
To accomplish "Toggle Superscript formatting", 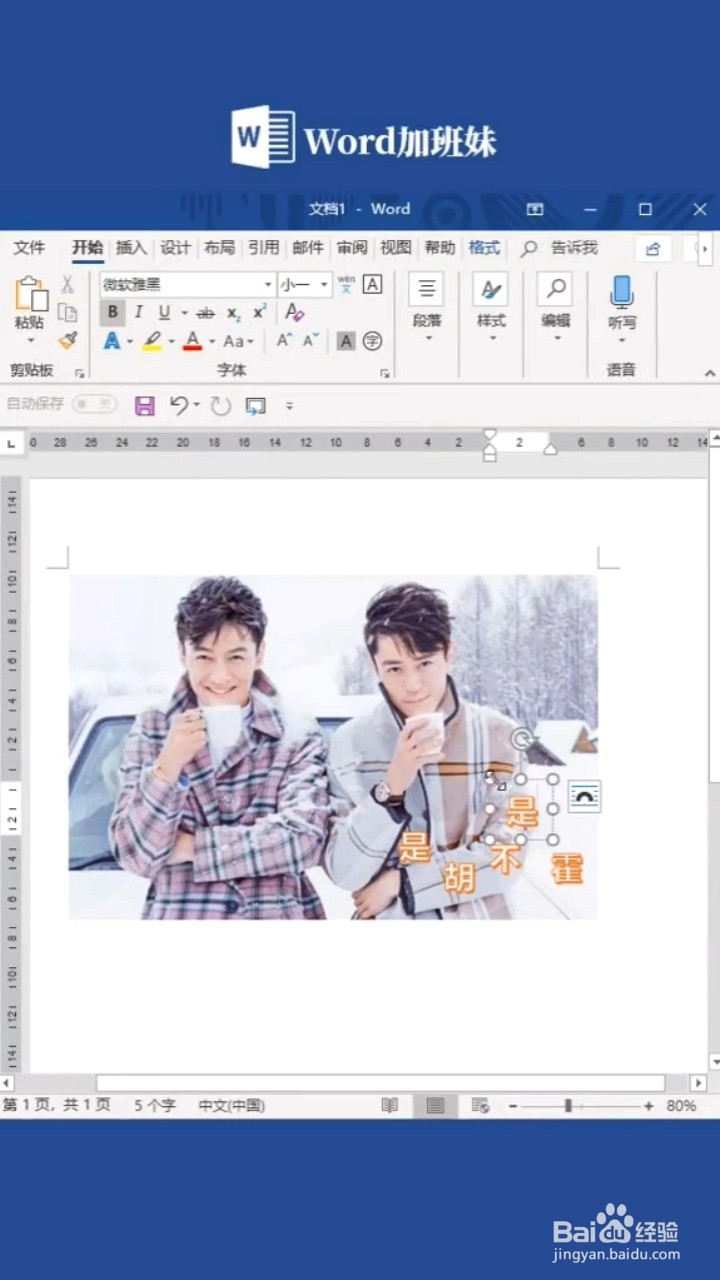I will tap(259, 312).
